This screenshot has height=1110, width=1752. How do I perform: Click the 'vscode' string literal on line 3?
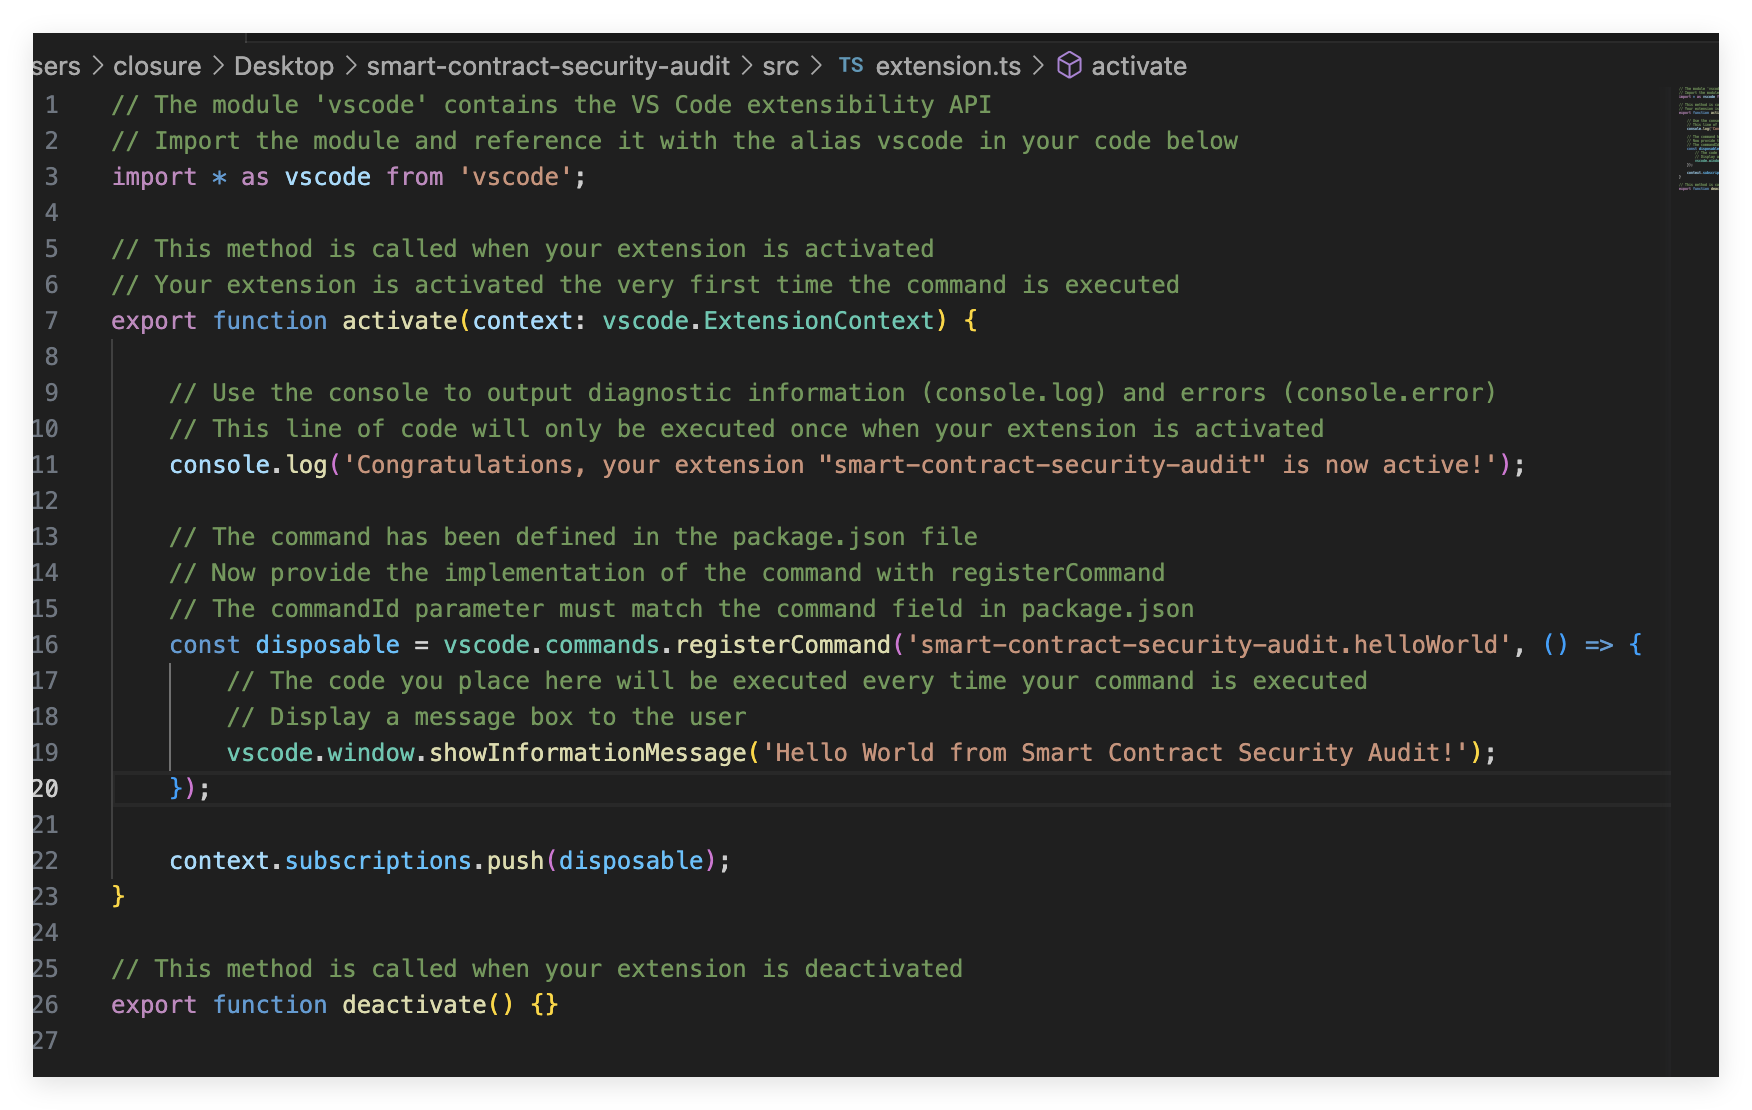pyautogui.click(x=515, y=177)
